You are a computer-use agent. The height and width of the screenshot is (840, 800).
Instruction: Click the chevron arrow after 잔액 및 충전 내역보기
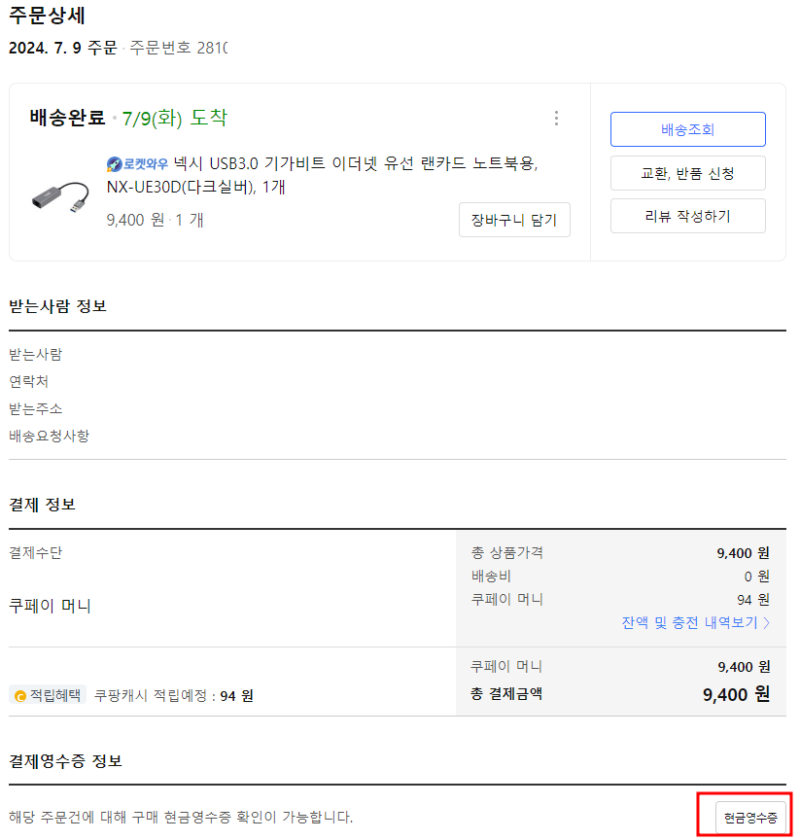766,622
